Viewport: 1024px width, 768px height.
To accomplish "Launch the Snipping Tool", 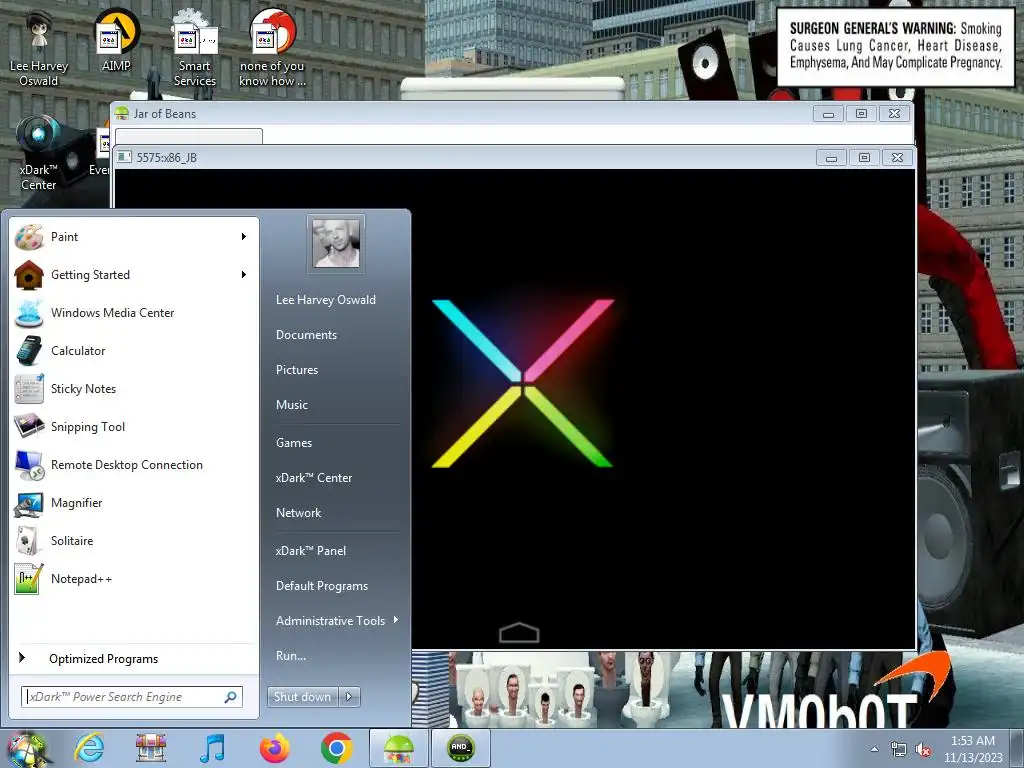I will click(134, 426).
